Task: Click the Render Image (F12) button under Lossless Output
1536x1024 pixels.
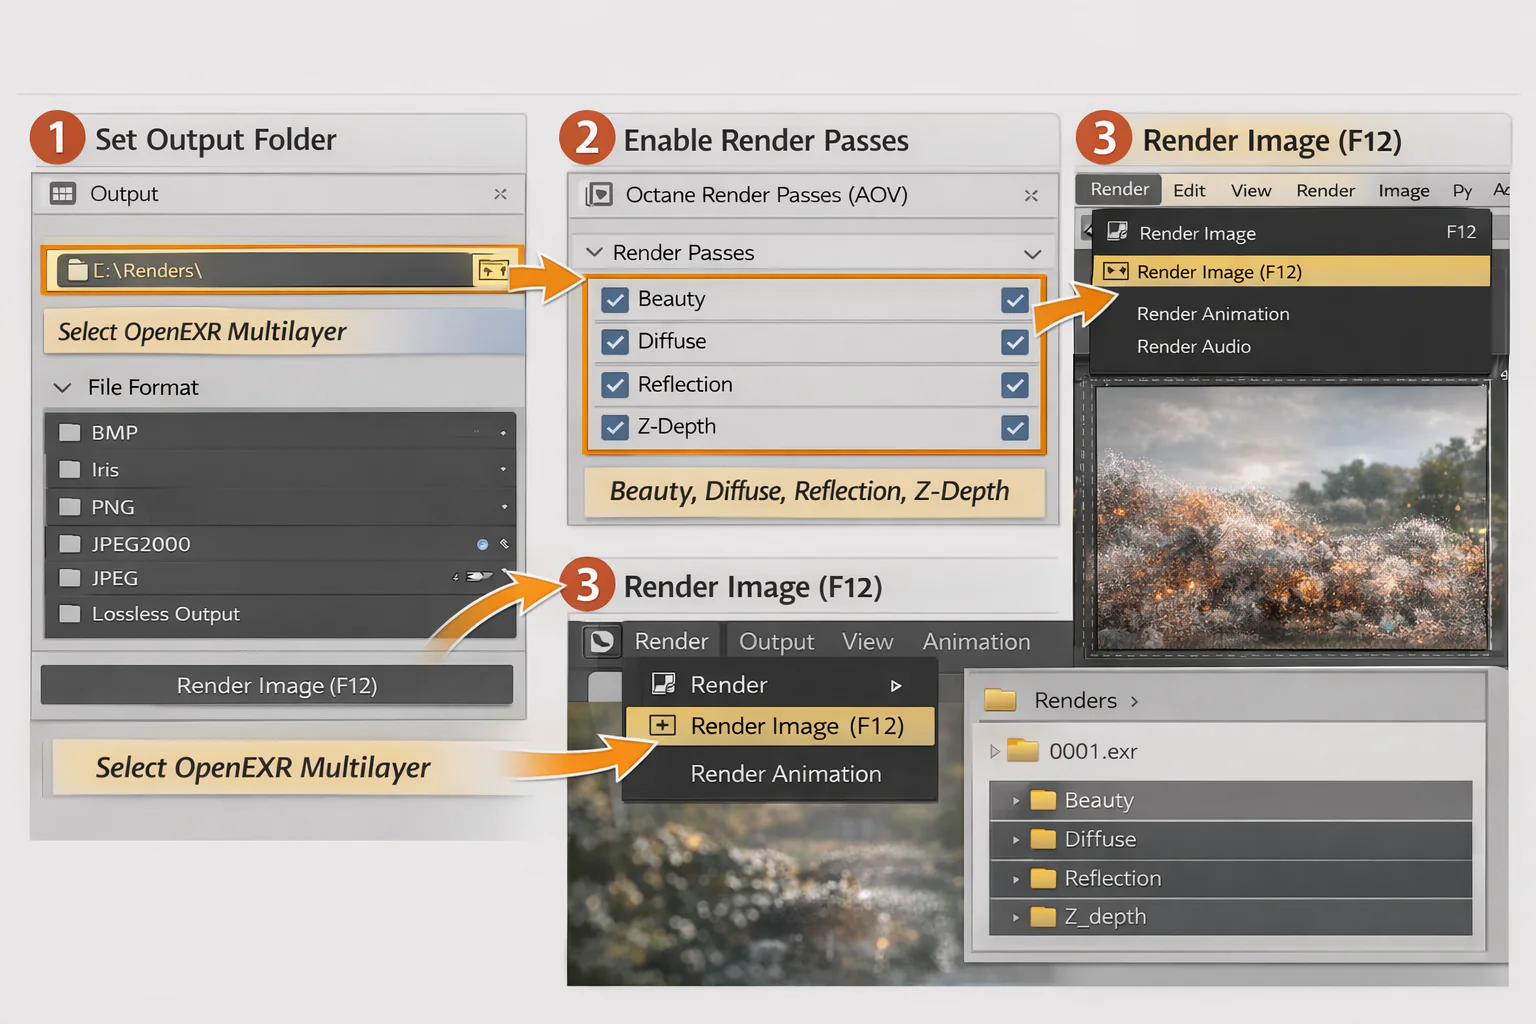Action: (x=277, y=685)
